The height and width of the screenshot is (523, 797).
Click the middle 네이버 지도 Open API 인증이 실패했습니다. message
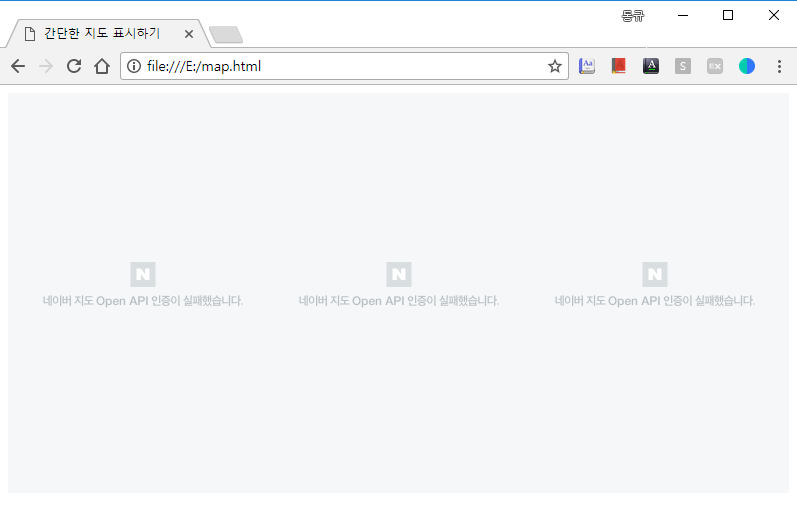[399, 301]
